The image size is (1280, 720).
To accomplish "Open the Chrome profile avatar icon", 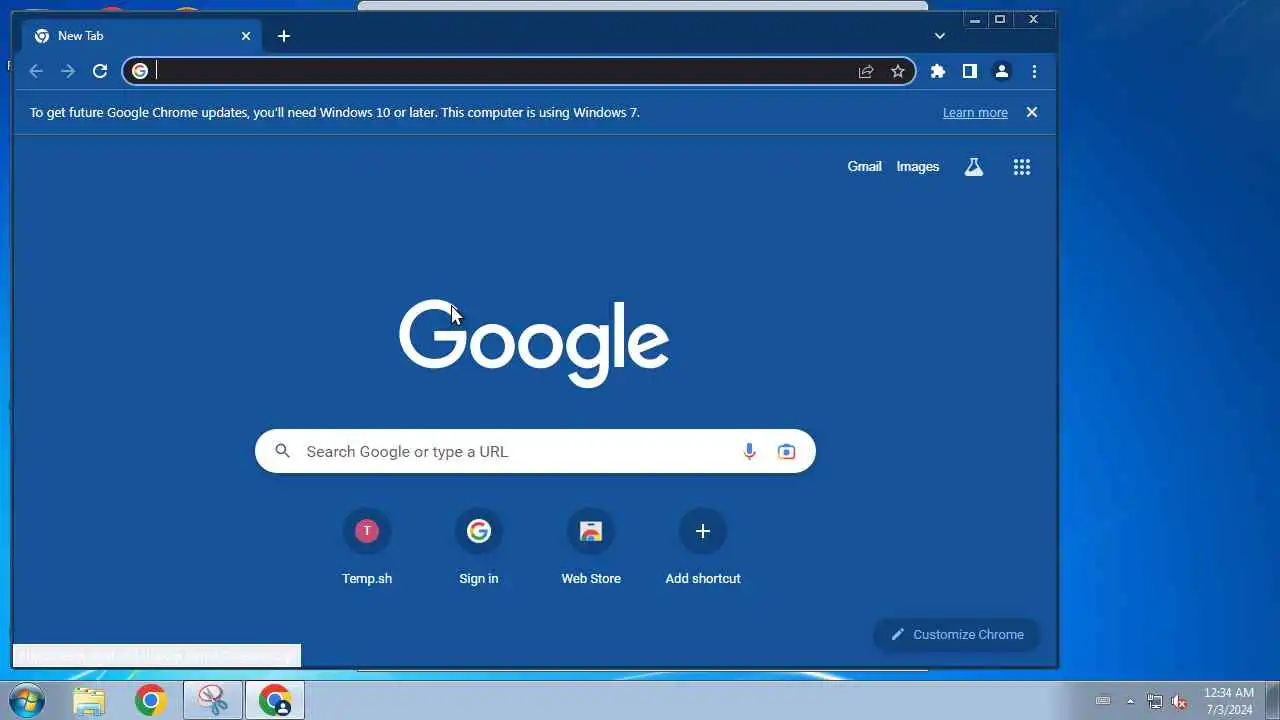I will click(x=1001, y=71).
